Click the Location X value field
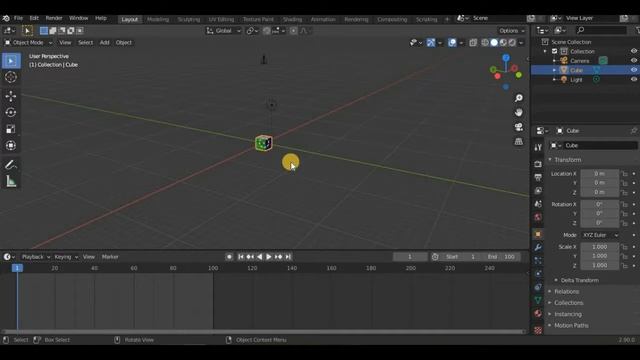The height and width of the screenshot is (360, 640). coord(600,173)
